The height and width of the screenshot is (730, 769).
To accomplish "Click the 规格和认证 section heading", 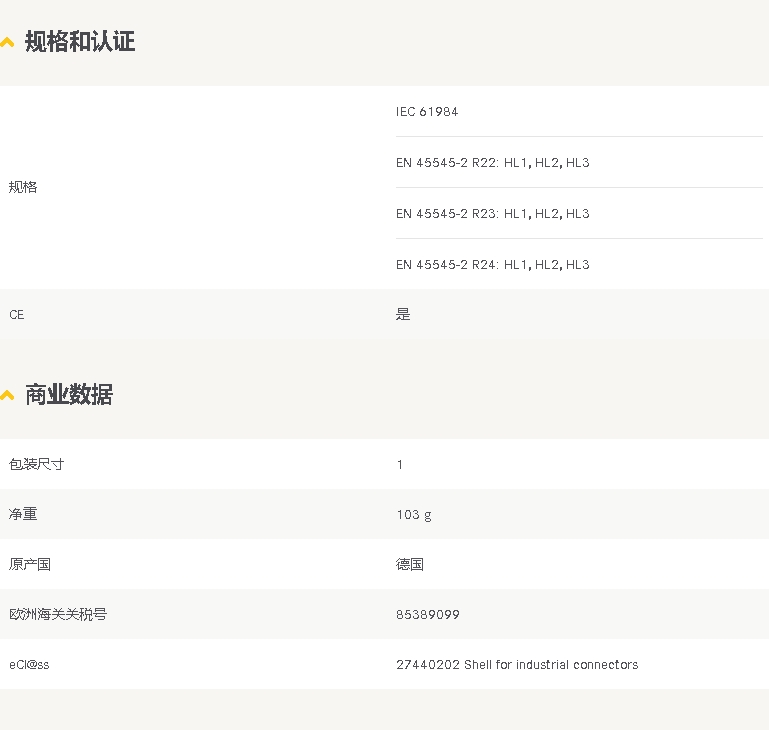I will pos(80,41).
